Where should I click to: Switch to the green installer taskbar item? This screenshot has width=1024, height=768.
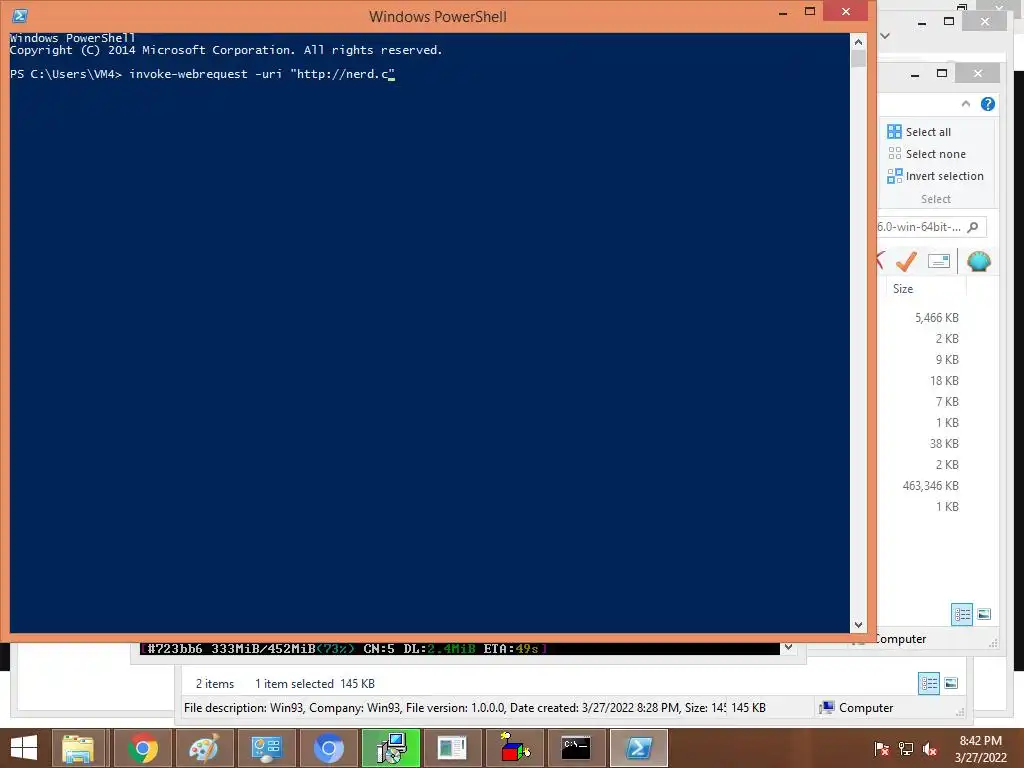point(391,748)
